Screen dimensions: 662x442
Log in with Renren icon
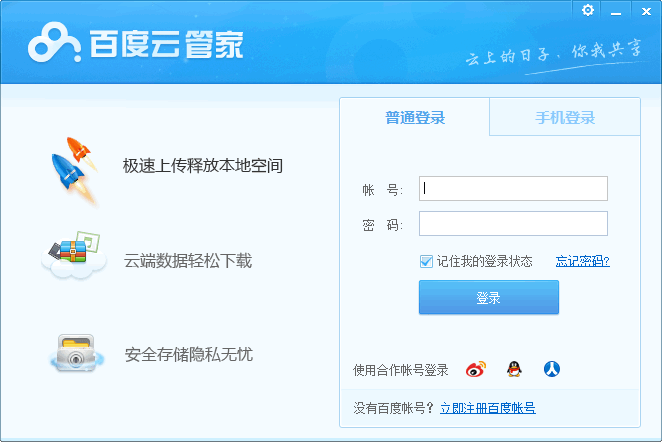[x=552, y=369]
